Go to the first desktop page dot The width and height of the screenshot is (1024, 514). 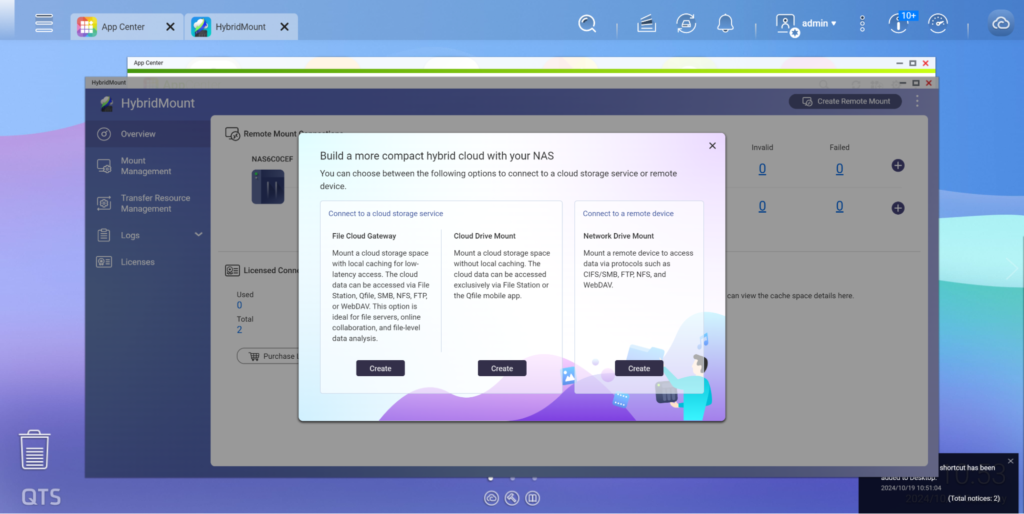click(x=490, y=479)
